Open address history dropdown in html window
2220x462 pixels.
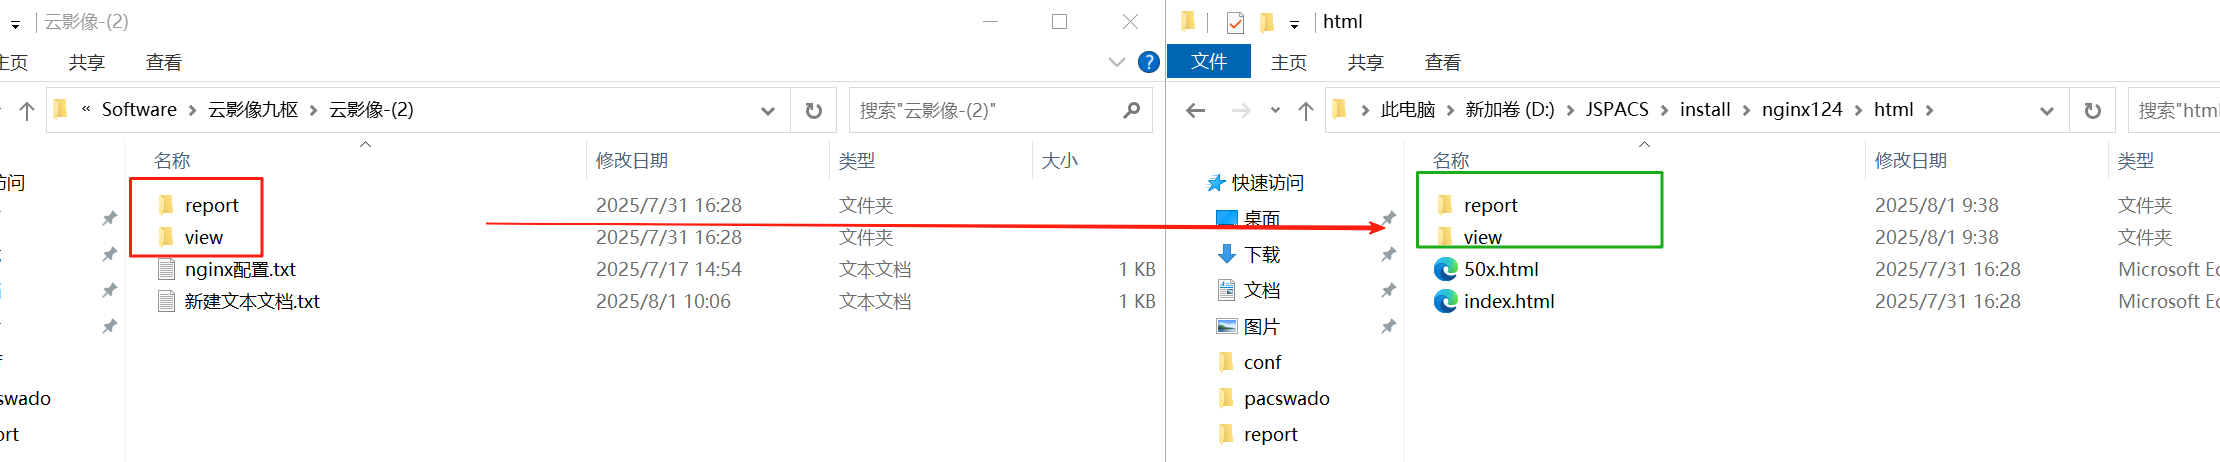click(2046, 110)
